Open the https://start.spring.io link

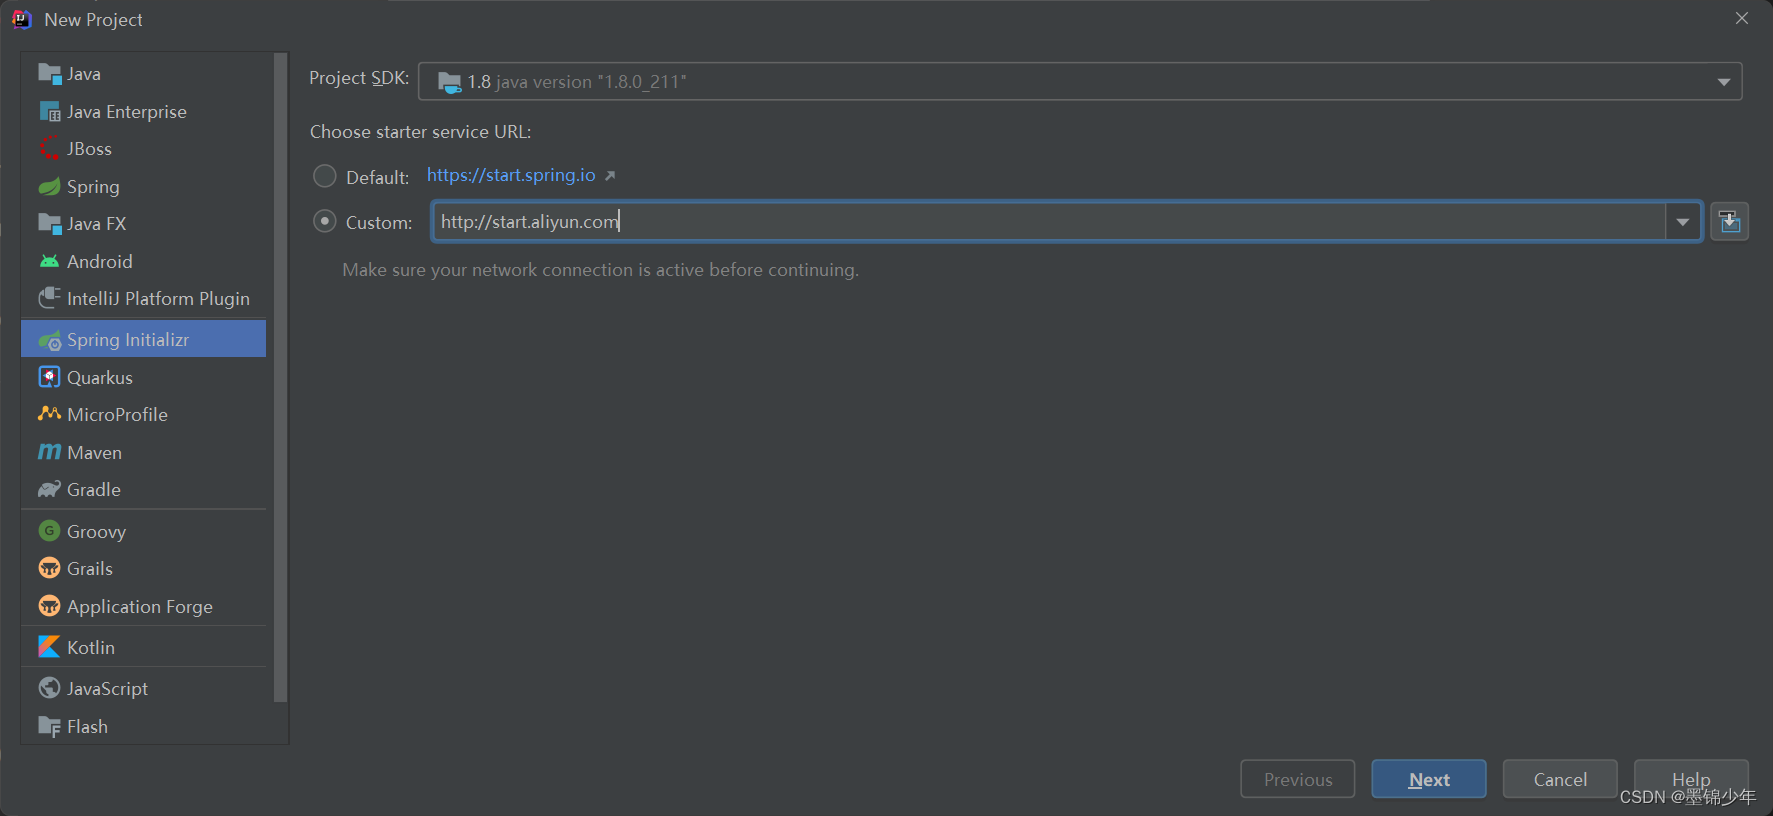coord(511,175)
